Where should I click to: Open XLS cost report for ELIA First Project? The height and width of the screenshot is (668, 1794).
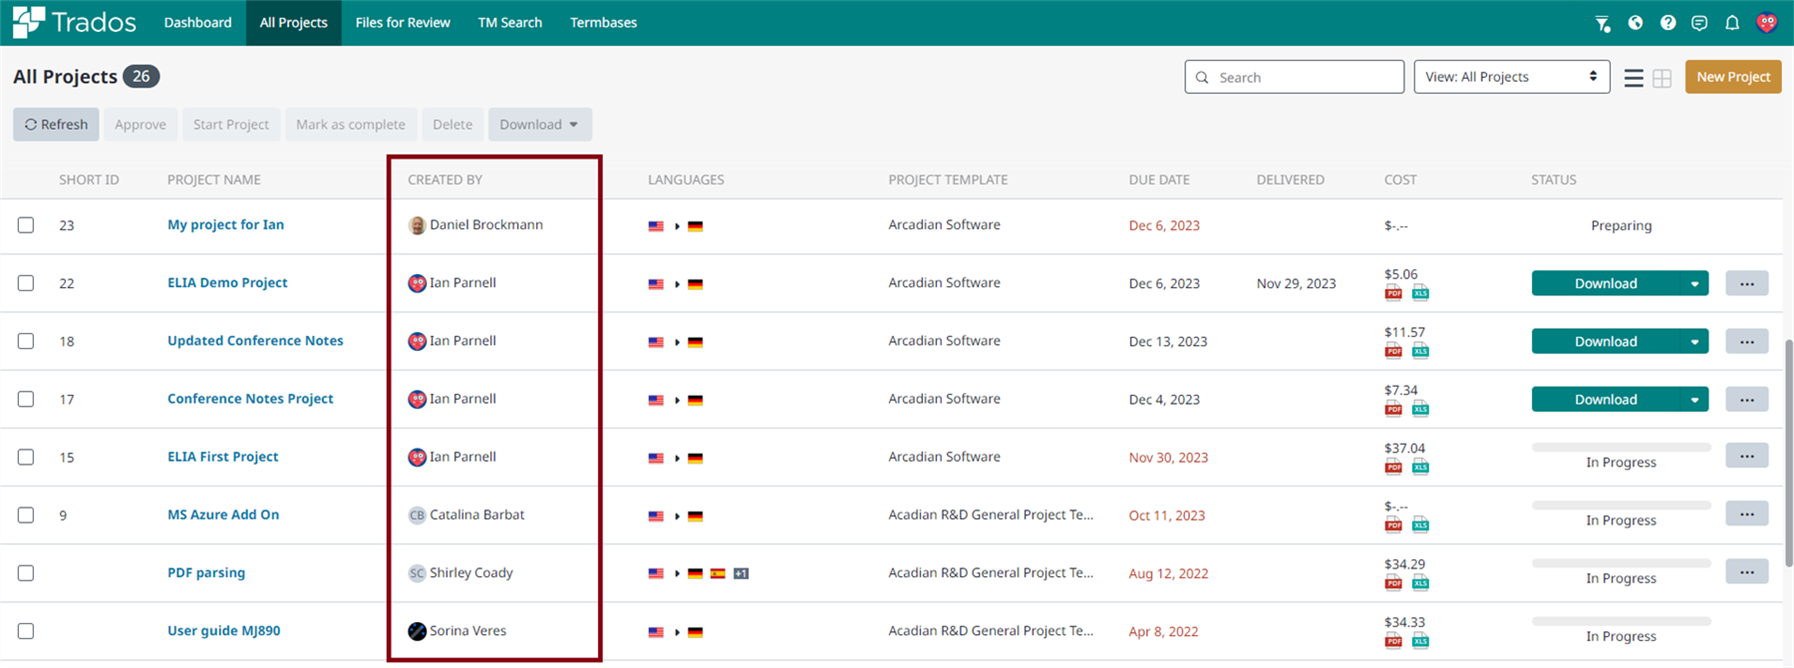[1420, 466]
